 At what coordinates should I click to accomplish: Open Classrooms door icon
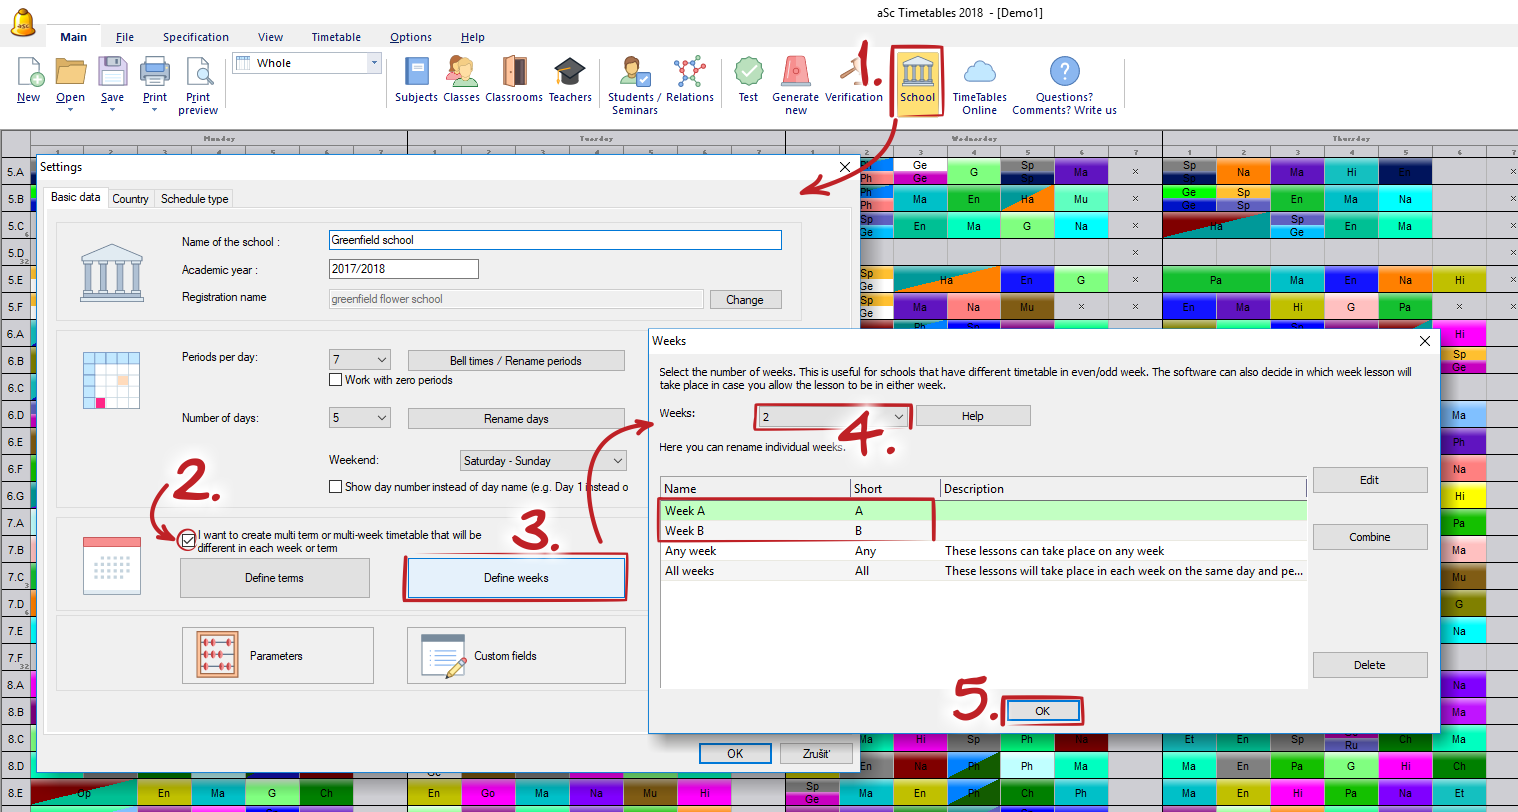[514, 74]
